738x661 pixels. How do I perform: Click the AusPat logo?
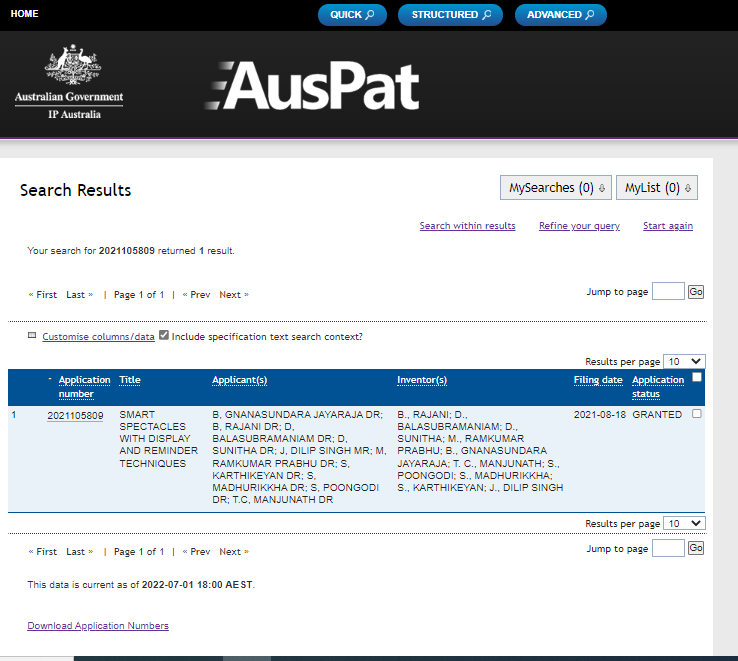click(x=313, y=86)
